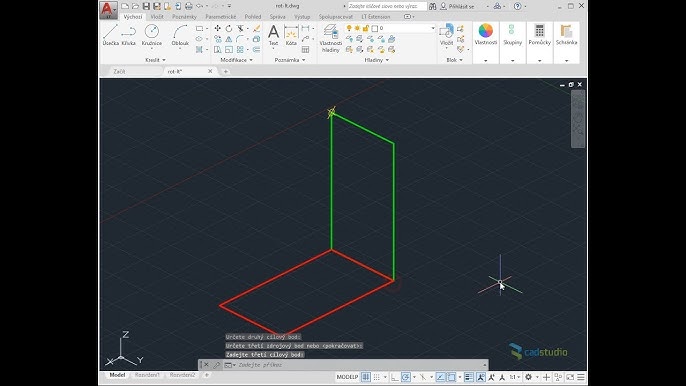Image resolution: width=686 pixels, height=386 pixels.
Task: Toggle polar tracking in status bar
Action: coord(406,377)
